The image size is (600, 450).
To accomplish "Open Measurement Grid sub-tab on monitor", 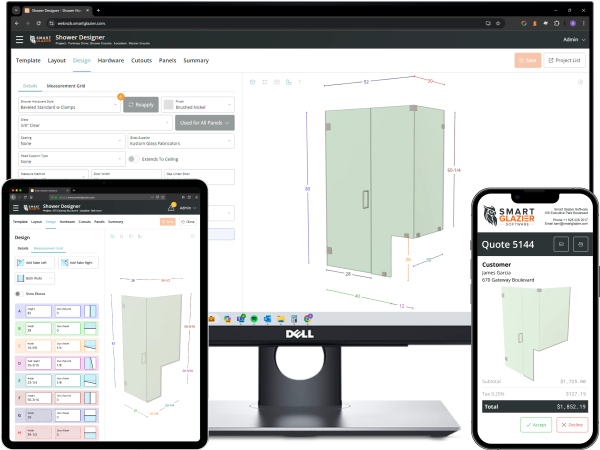I will [x=66, y=86].
